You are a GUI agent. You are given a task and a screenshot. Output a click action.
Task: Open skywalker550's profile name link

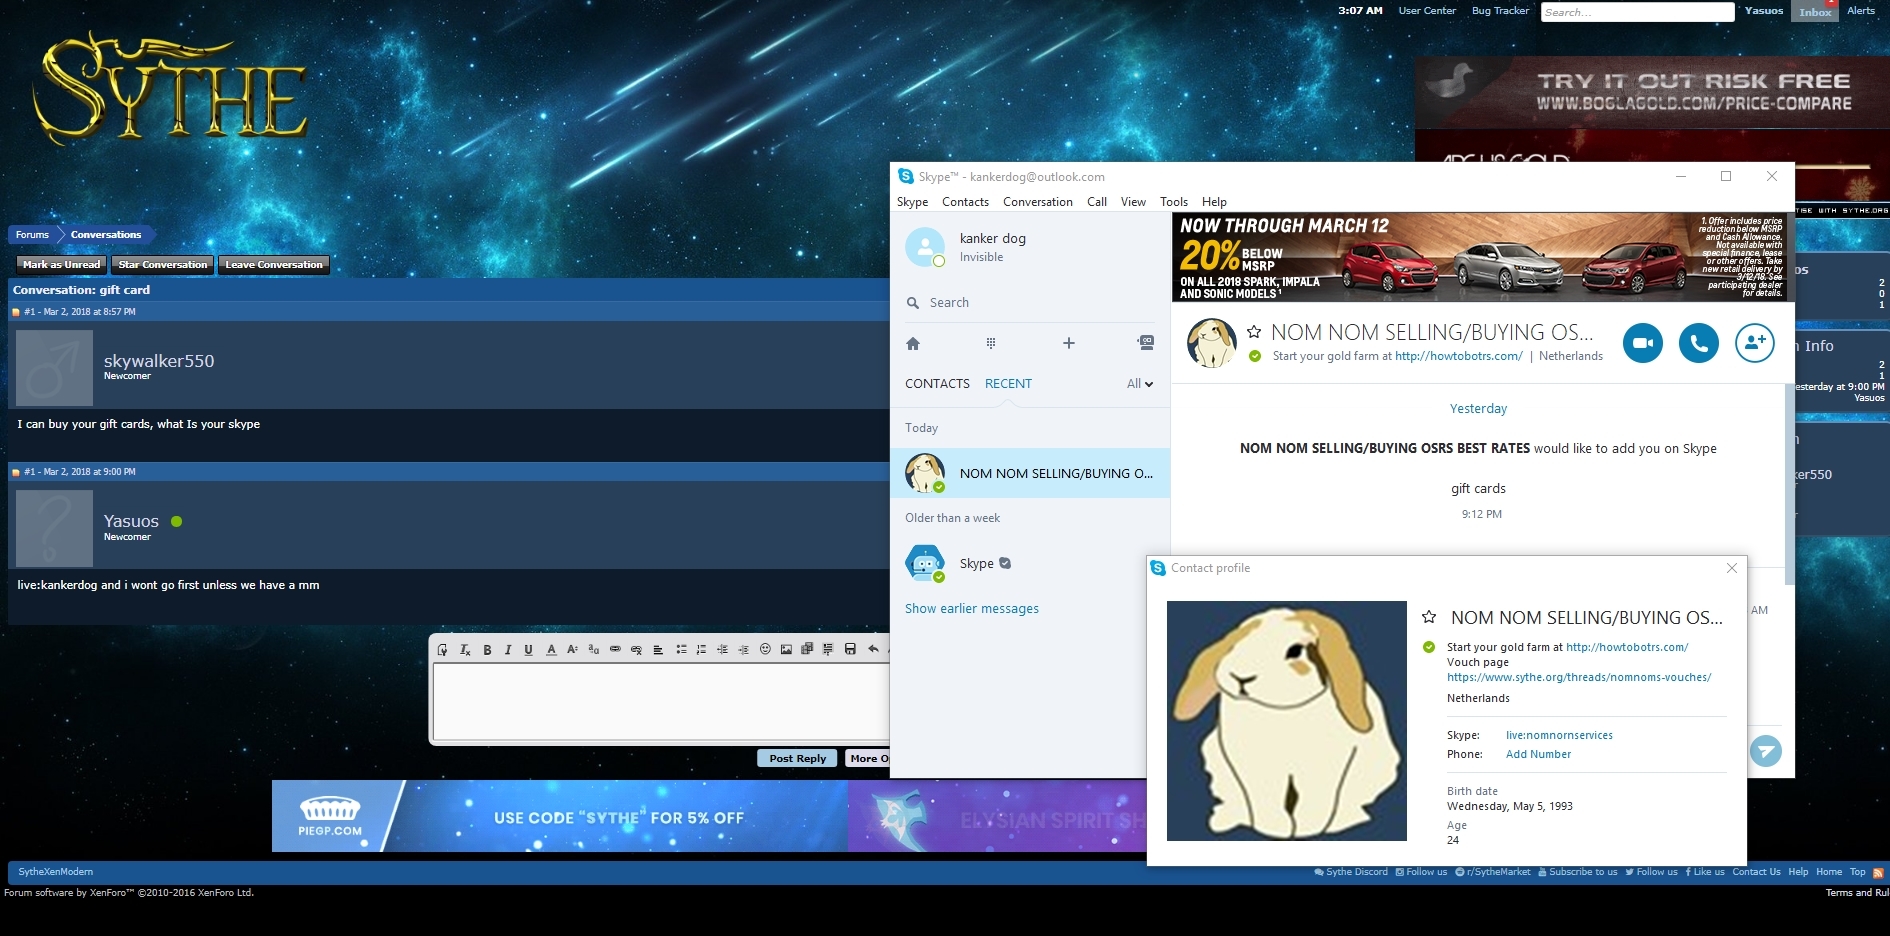tap(159, 361)
